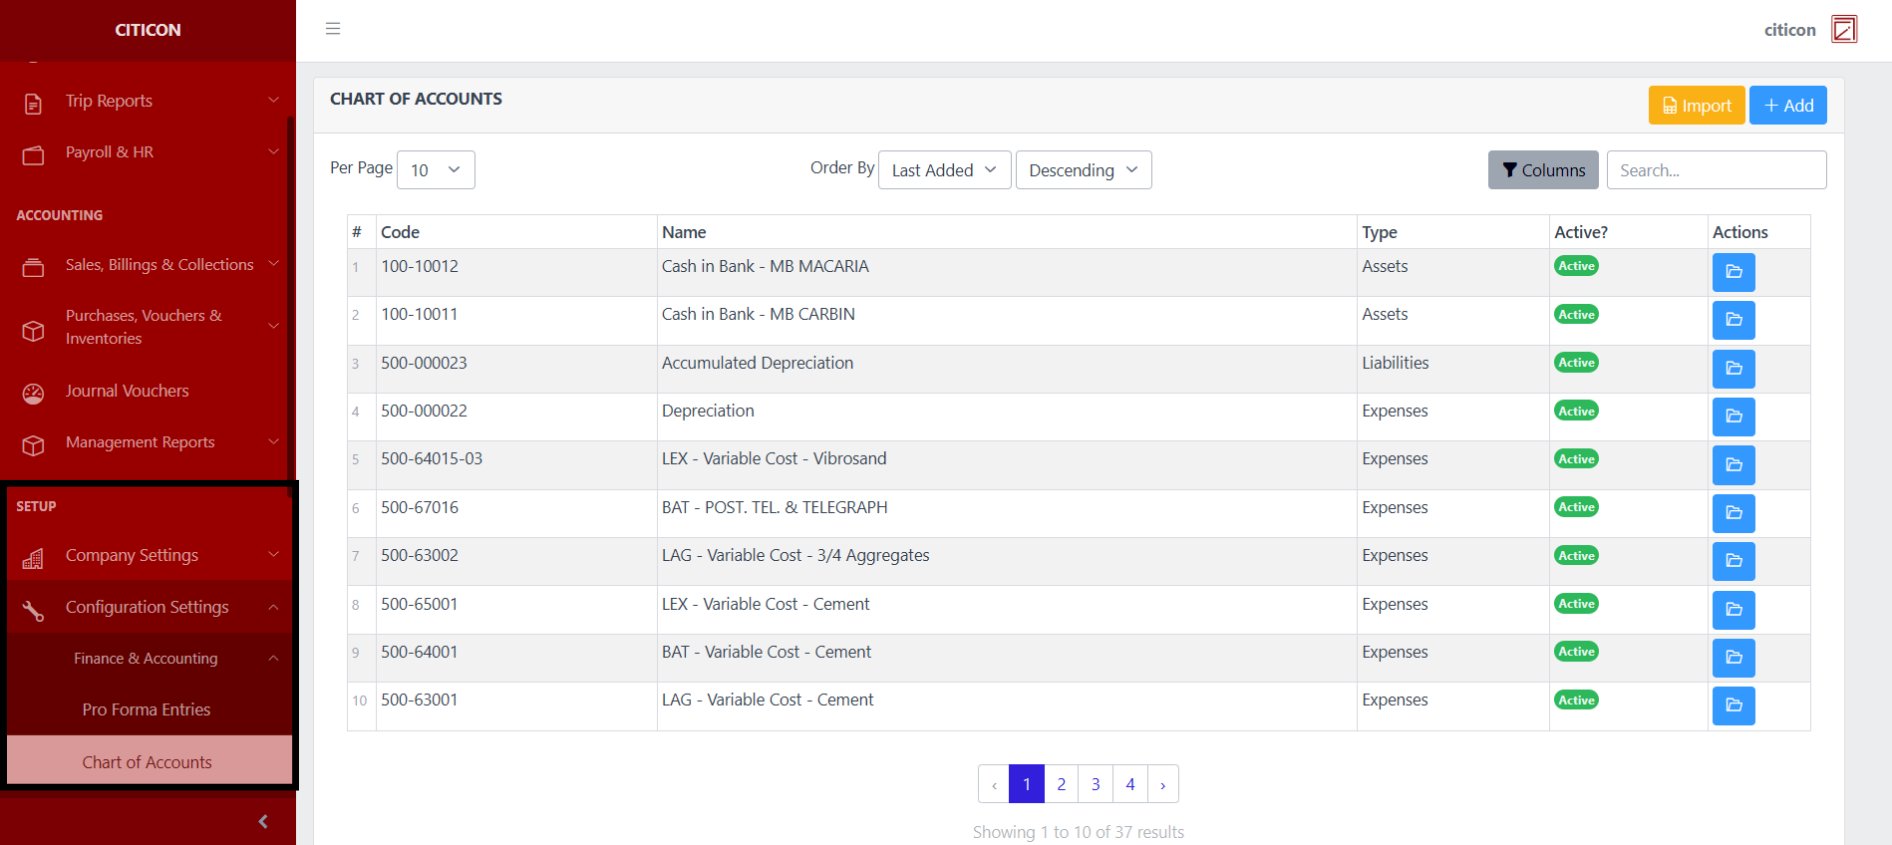Open folder icon for Depreciation row

pos(1733,416)
